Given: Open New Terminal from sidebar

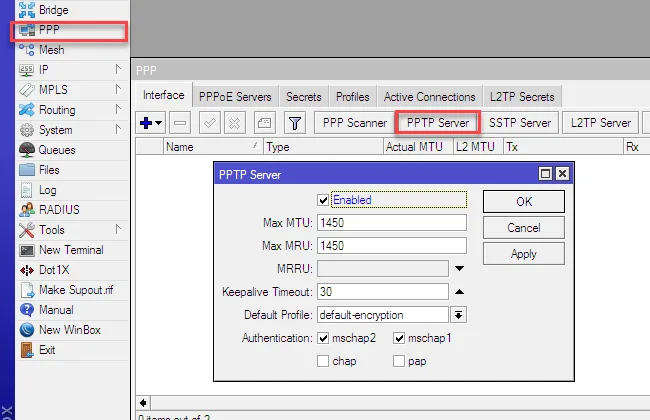Looking at the screenshot, I should pos(68,250).
